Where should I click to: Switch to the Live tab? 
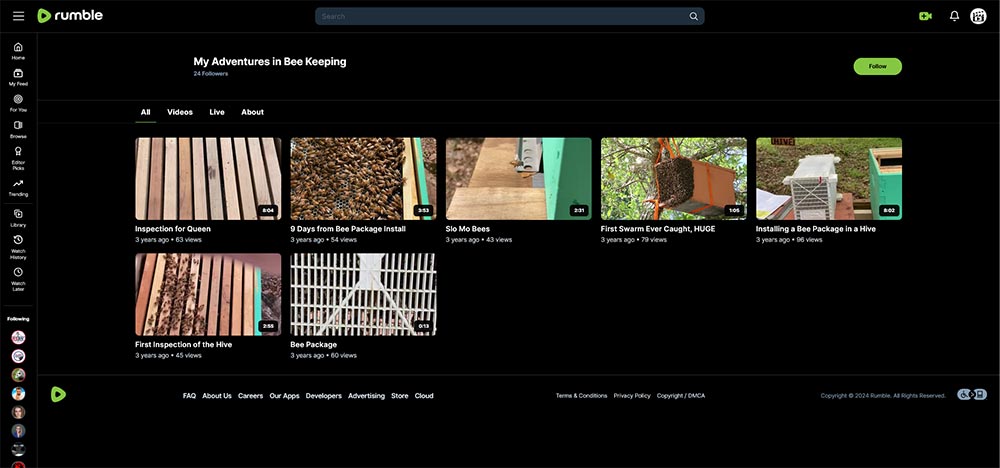click(217, 112)
